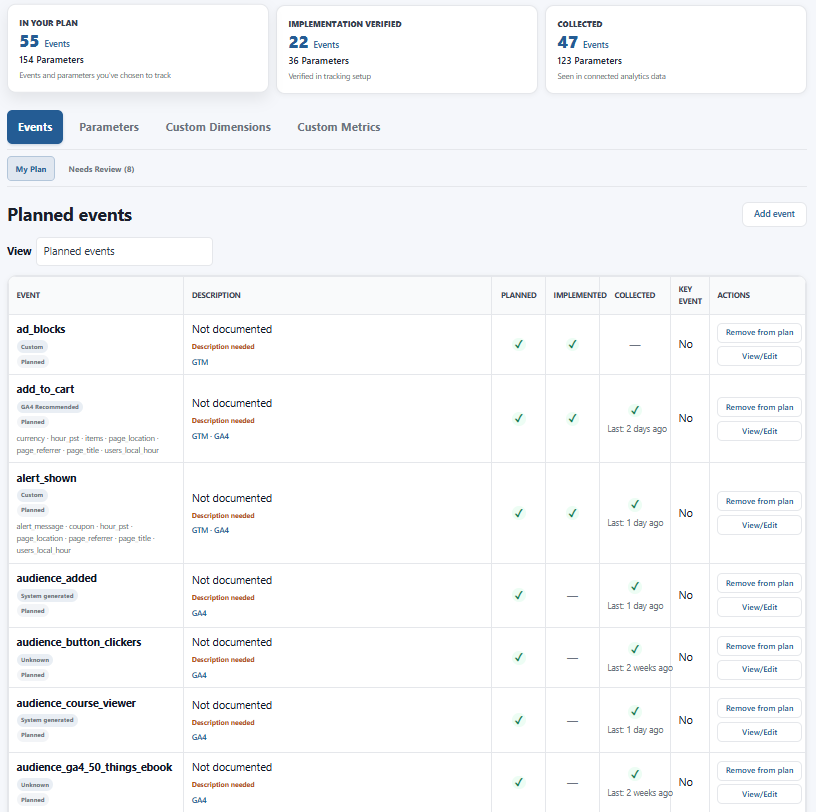Remove alert_shown from plan

(759, 501)
